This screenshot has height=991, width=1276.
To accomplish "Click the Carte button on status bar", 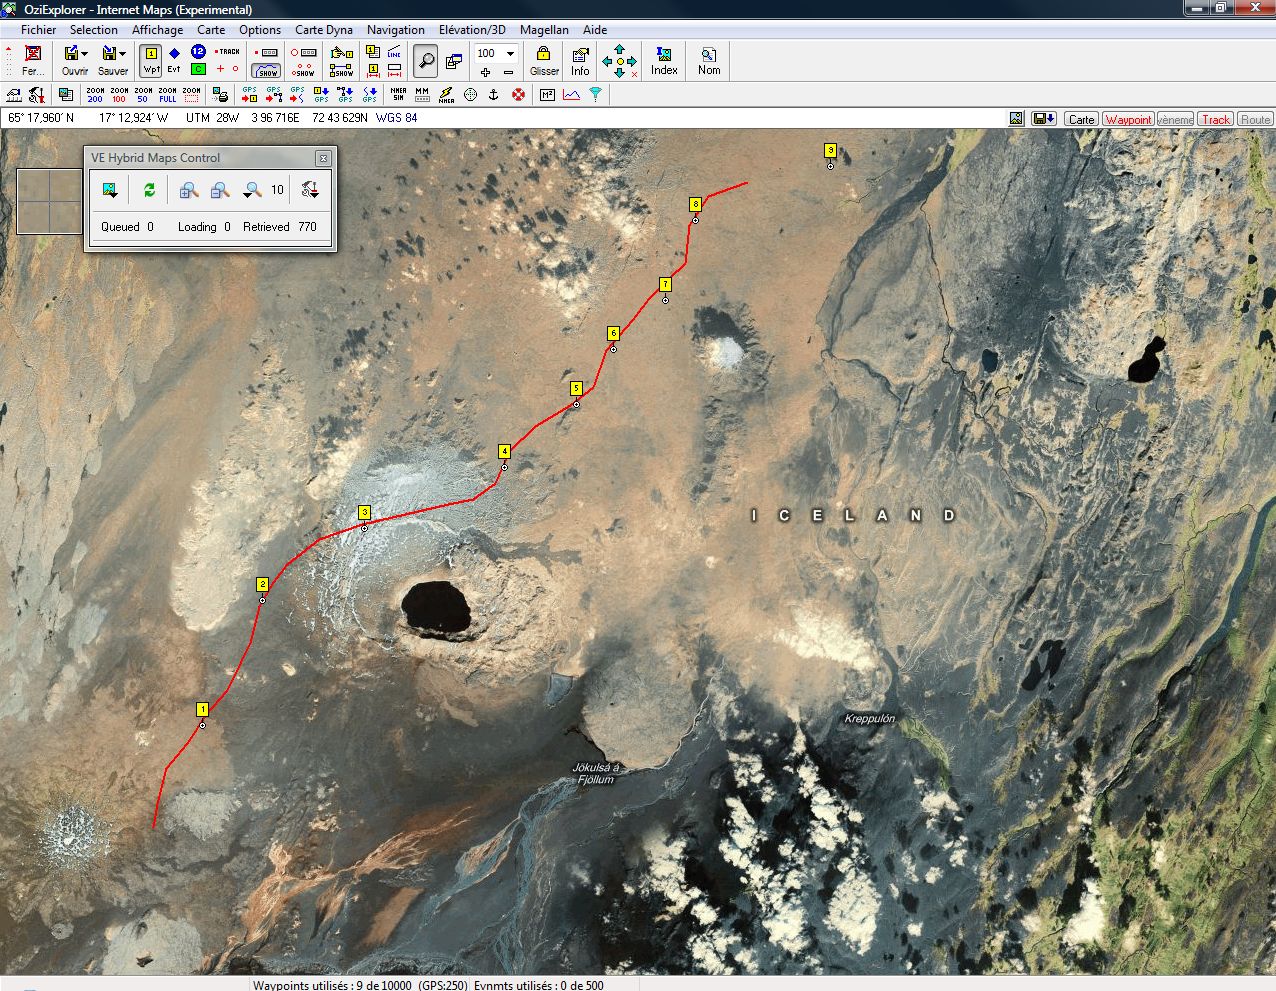I will [x=1080, y=119].
